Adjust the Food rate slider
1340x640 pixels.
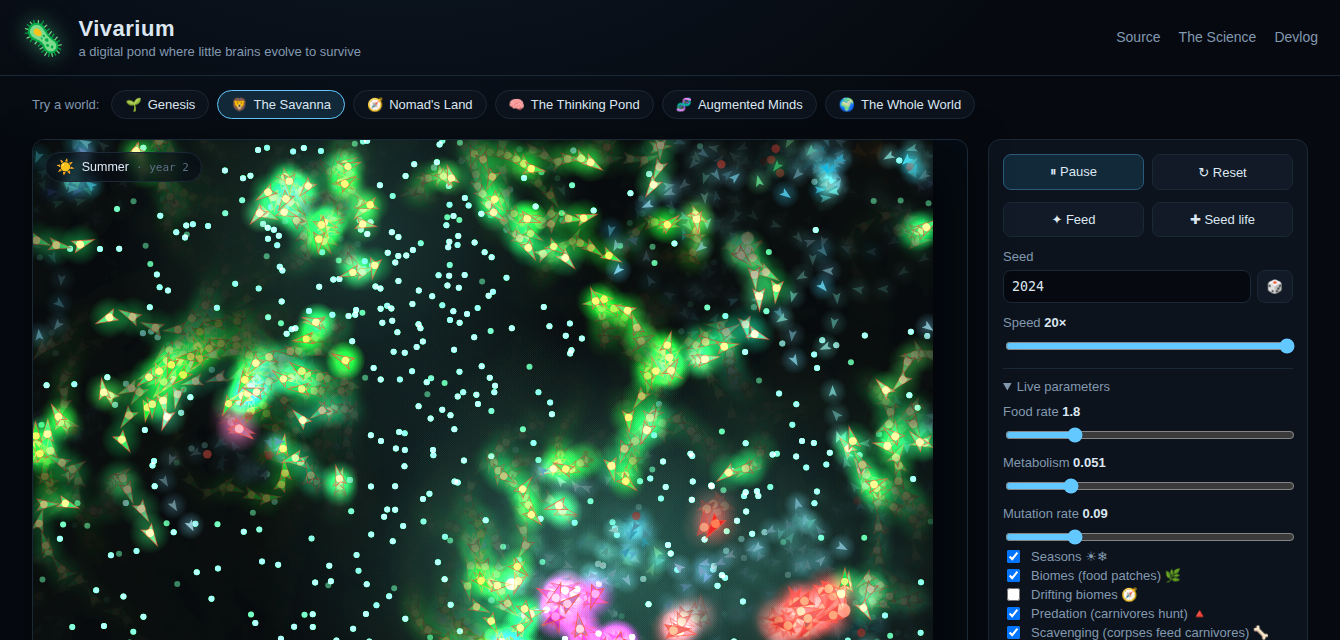coord(1149,435)
